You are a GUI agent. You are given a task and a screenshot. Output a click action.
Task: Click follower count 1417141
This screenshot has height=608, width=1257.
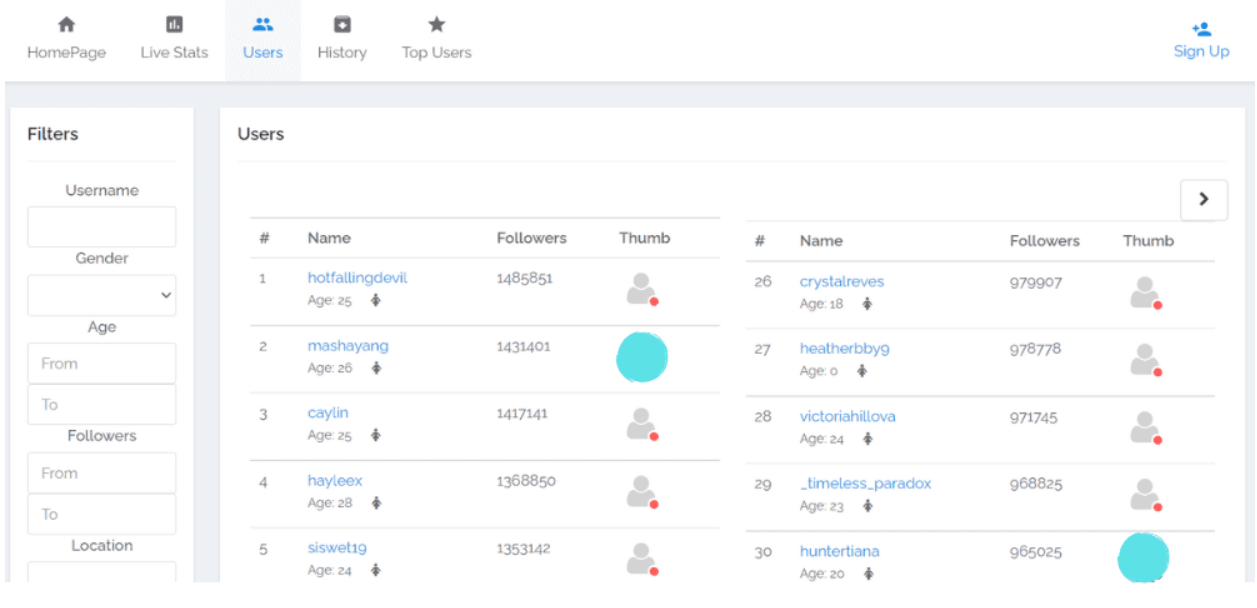tap(522, 413)
